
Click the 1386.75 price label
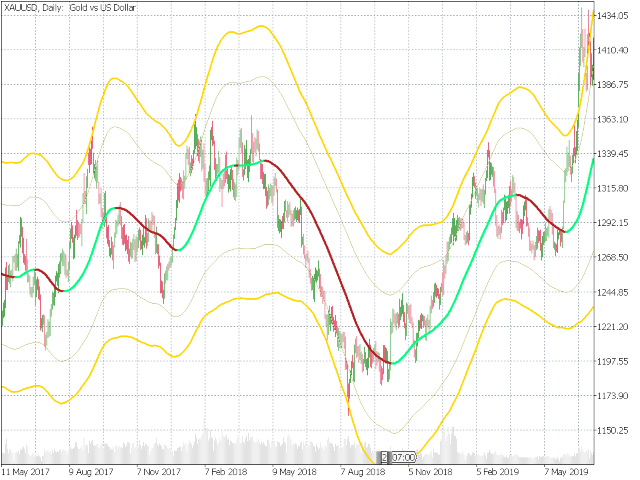(x=612, y=84)
